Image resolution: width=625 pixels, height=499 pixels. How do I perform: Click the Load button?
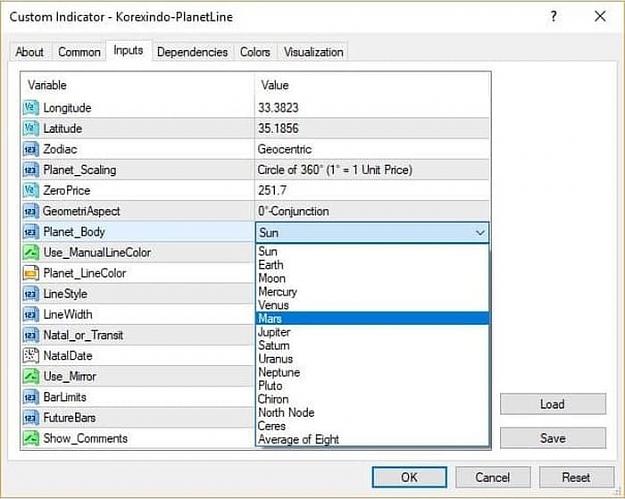pos(553,404)
